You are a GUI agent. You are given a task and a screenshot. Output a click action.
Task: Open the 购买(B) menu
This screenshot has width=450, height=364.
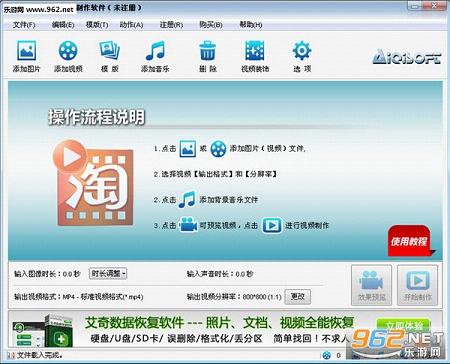(211, 25)
